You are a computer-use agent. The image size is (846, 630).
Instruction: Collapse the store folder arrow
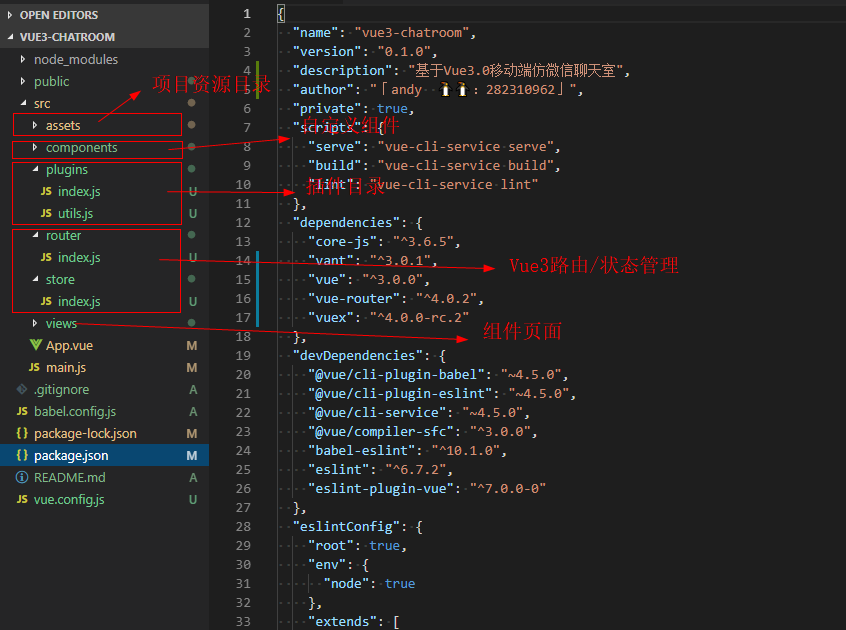pos(35,279)
